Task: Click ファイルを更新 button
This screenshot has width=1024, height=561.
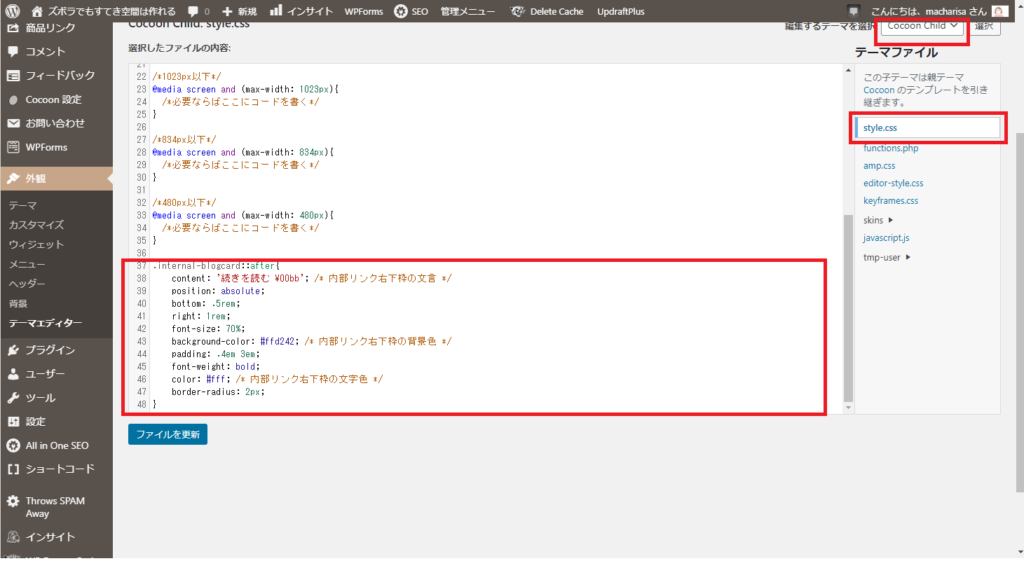Action: 168,434
